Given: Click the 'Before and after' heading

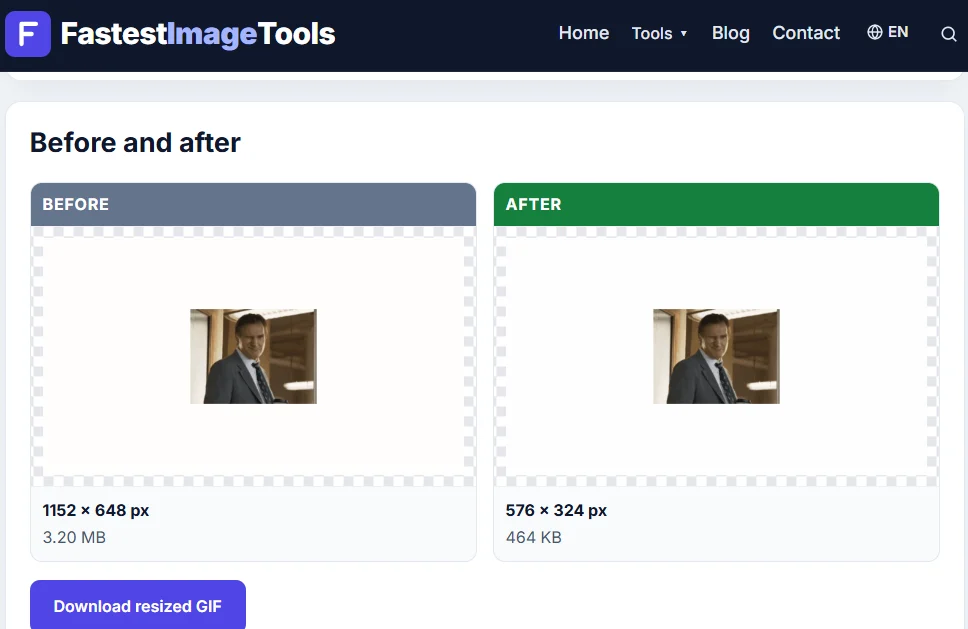Looking at the screenshot, I should pos(135,143).
